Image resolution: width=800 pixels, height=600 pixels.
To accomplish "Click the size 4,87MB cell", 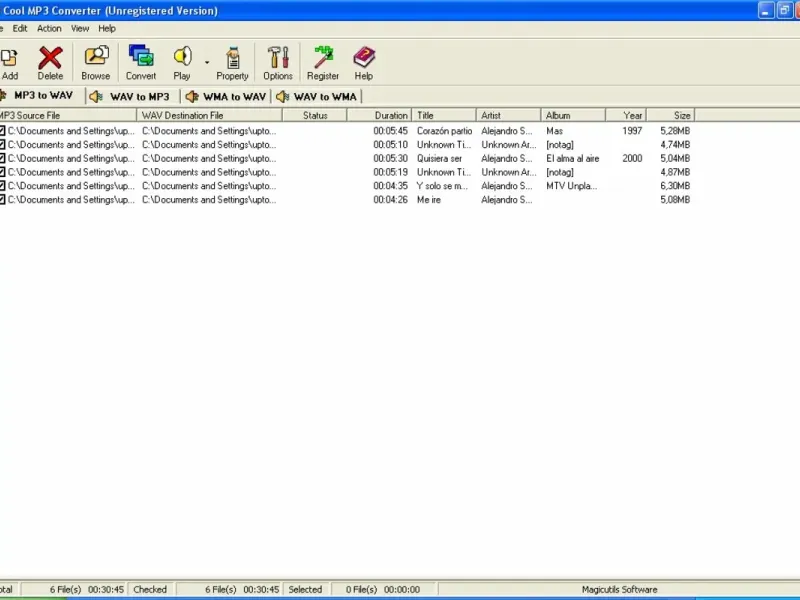I will pos(675,172).
